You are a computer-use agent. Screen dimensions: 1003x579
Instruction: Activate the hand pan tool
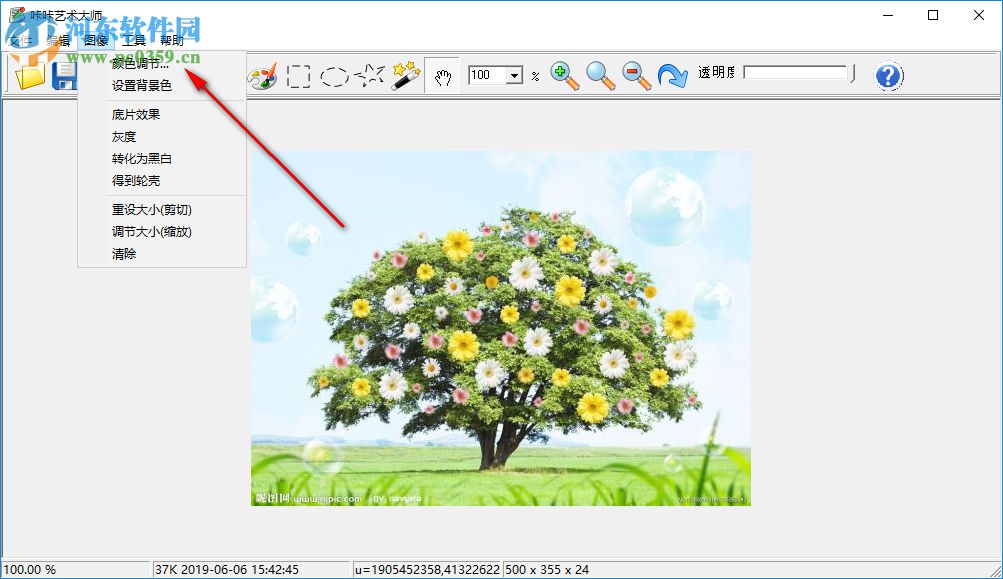pyautogui.click(x=443, y=76)
